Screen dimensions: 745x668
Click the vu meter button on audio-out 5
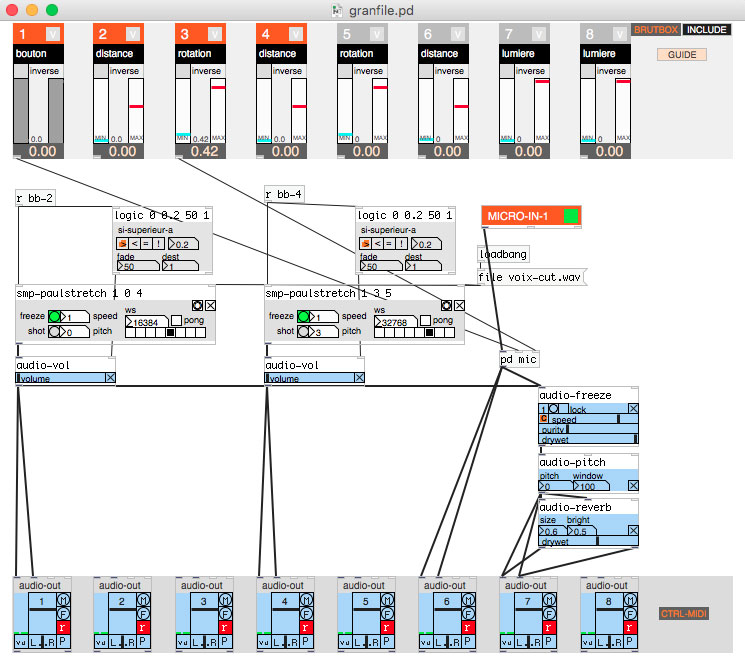344,642
